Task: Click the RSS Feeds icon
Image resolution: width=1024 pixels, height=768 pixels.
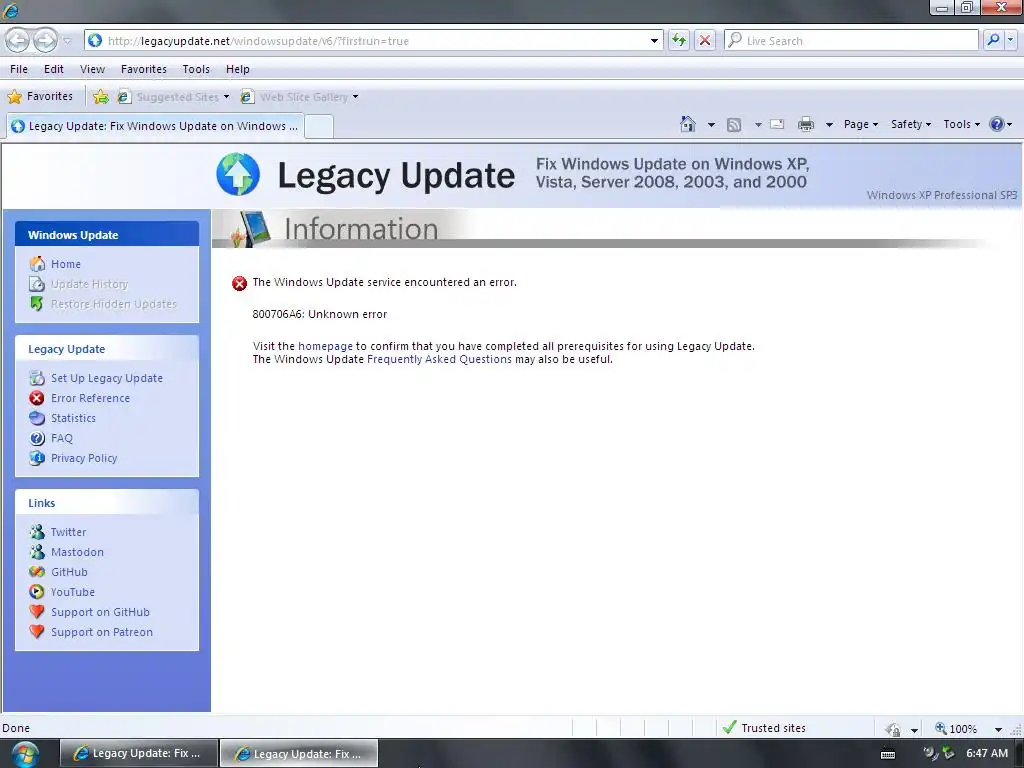Action: [734, 125]
